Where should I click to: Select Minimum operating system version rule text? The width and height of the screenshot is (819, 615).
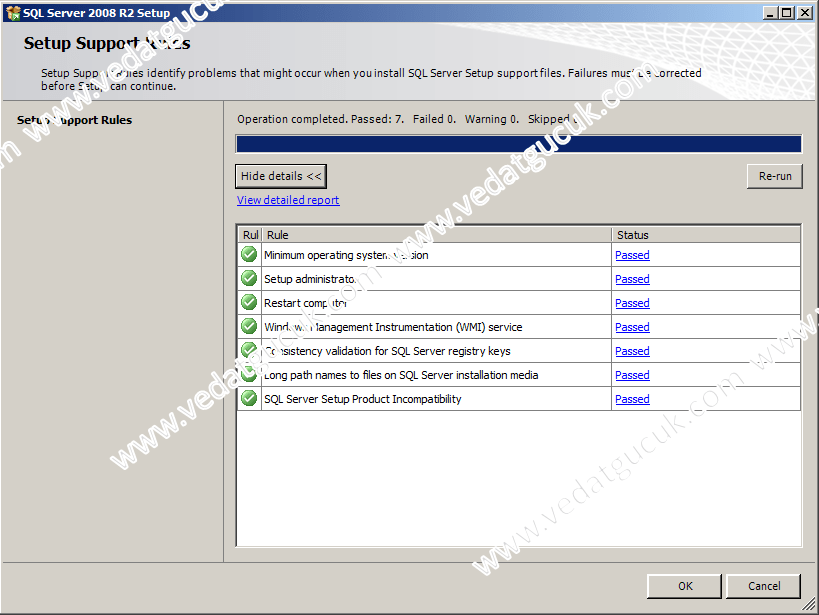346,255
